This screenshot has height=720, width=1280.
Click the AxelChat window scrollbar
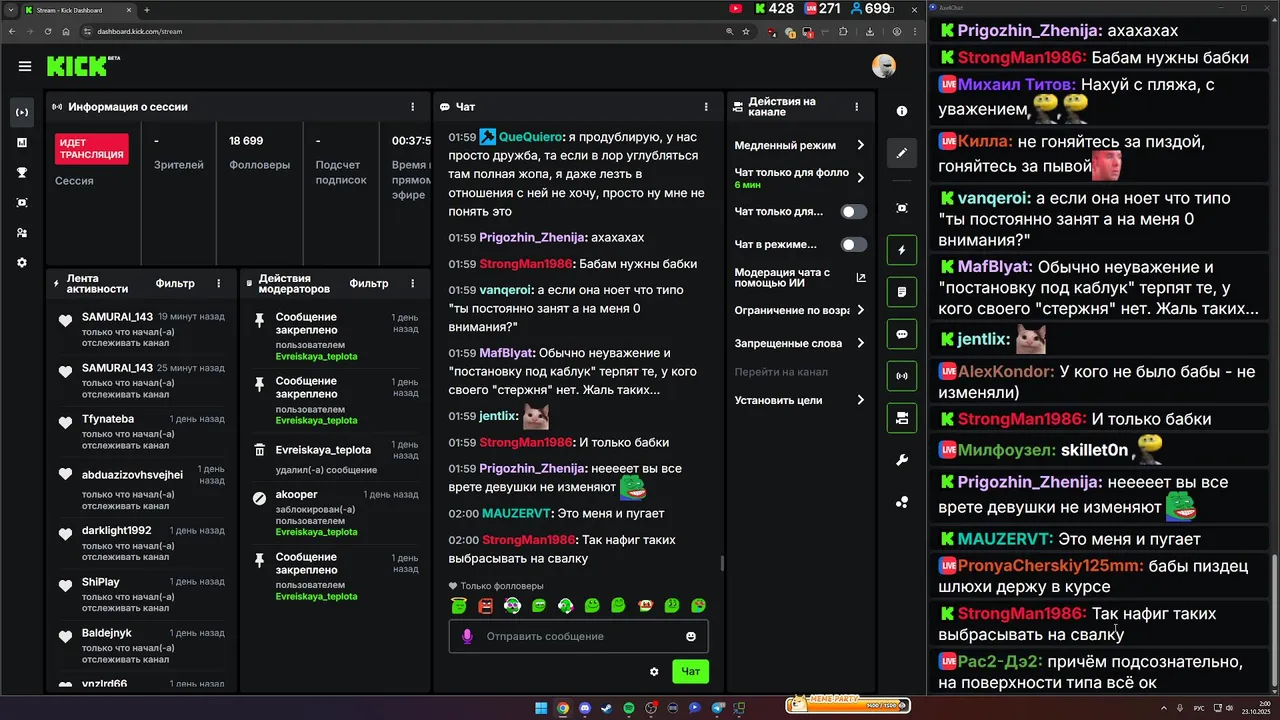(1273, 623)
